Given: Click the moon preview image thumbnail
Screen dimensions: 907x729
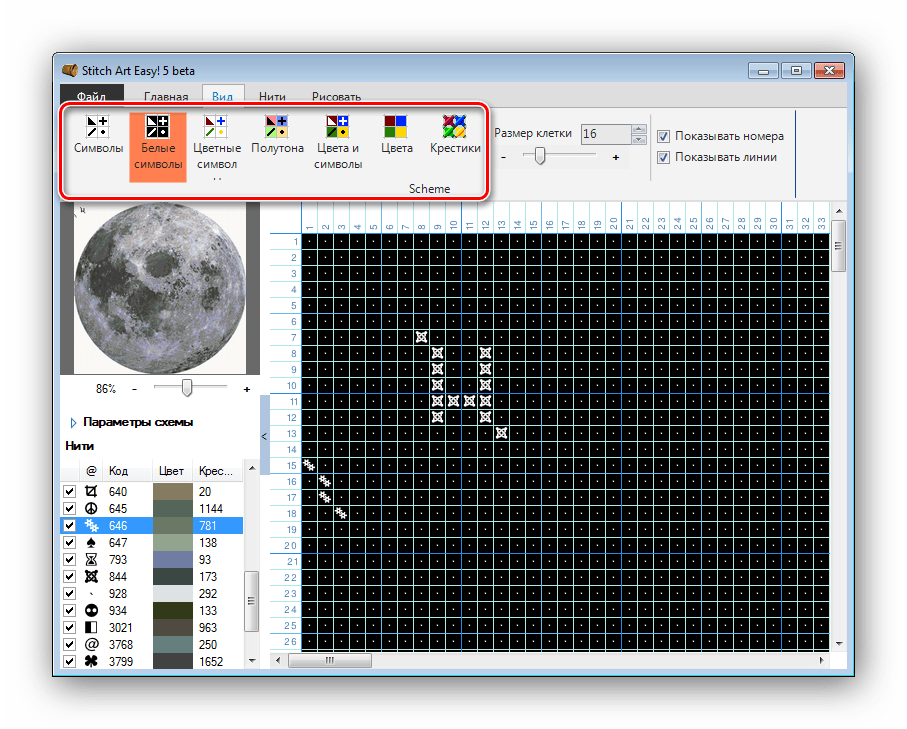Looking at the screenshot, I should [x=159, y=287].
